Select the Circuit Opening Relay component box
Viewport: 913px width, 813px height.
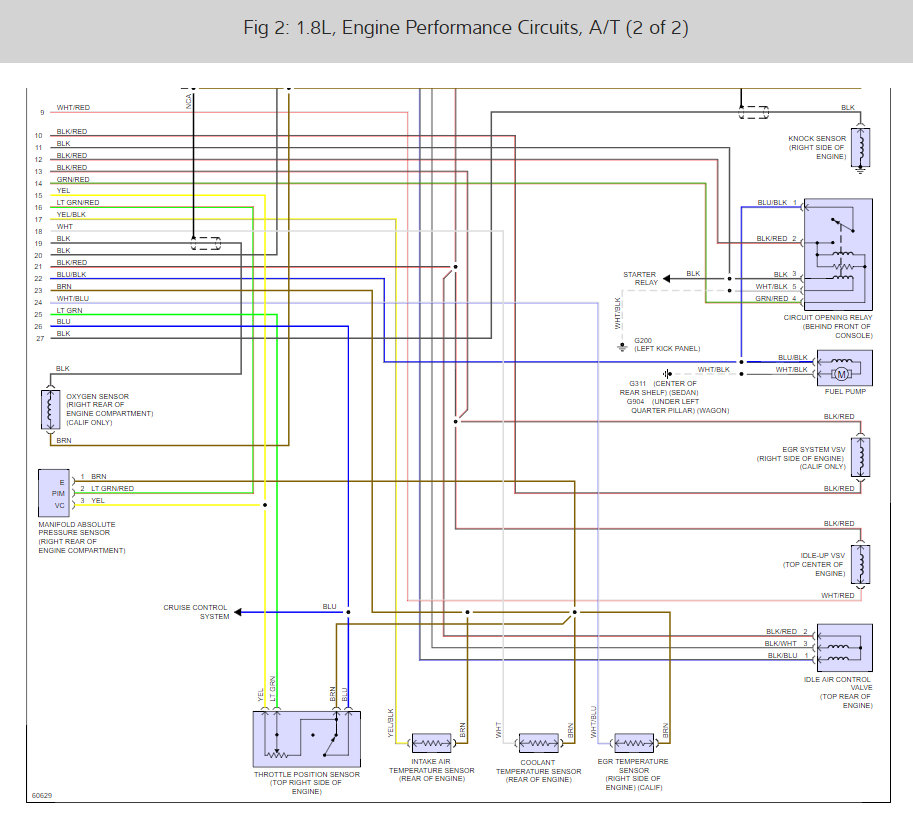pyautogui.click(x=838, y=254)
